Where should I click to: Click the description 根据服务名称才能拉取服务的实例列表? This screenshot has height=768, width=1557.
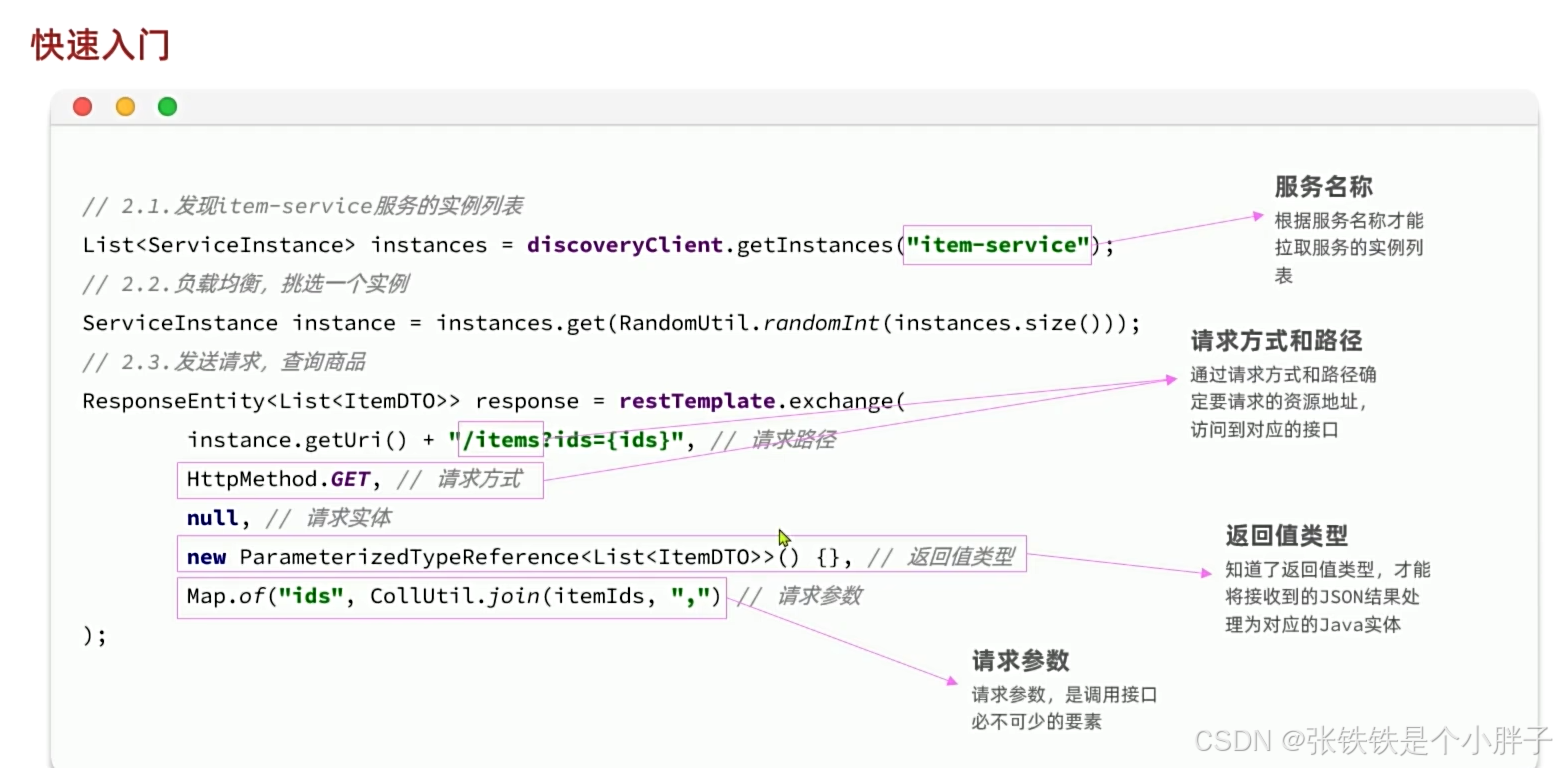click(x=1348, y=247)
